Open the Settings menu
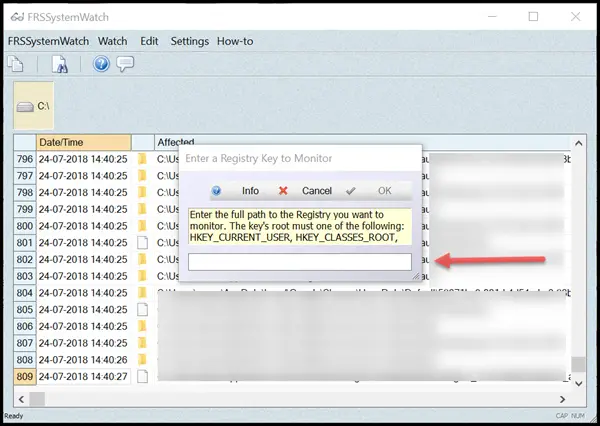 (190, 41)
